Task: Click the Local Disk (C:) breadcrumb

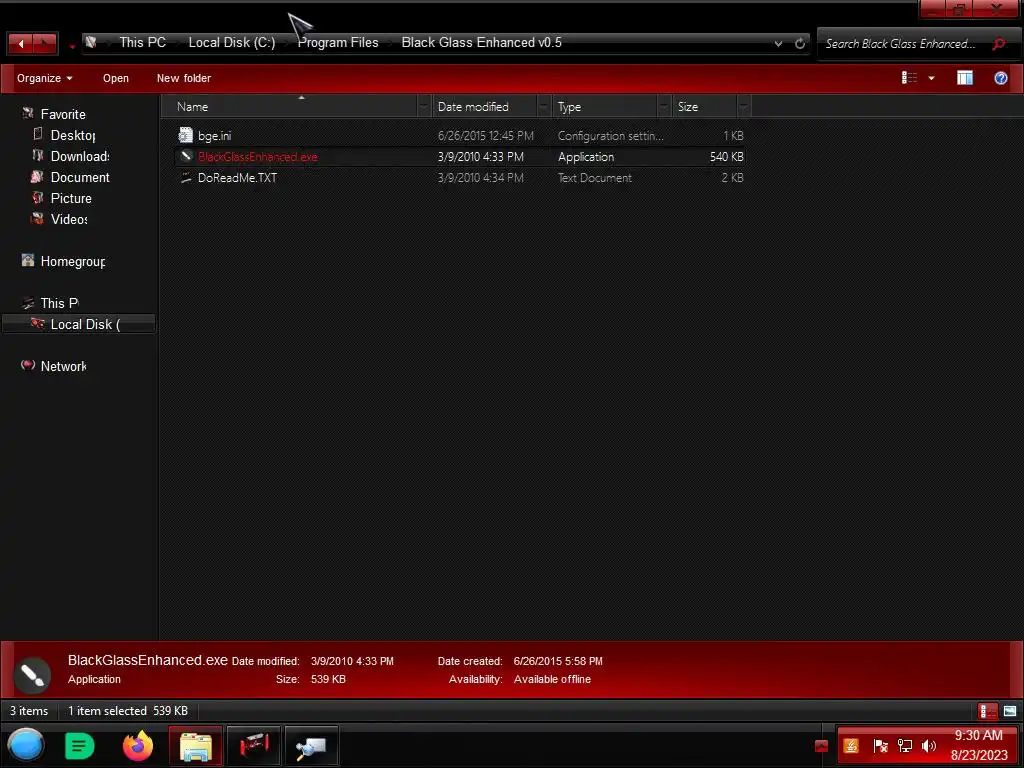Action: [x=232, y=42]
